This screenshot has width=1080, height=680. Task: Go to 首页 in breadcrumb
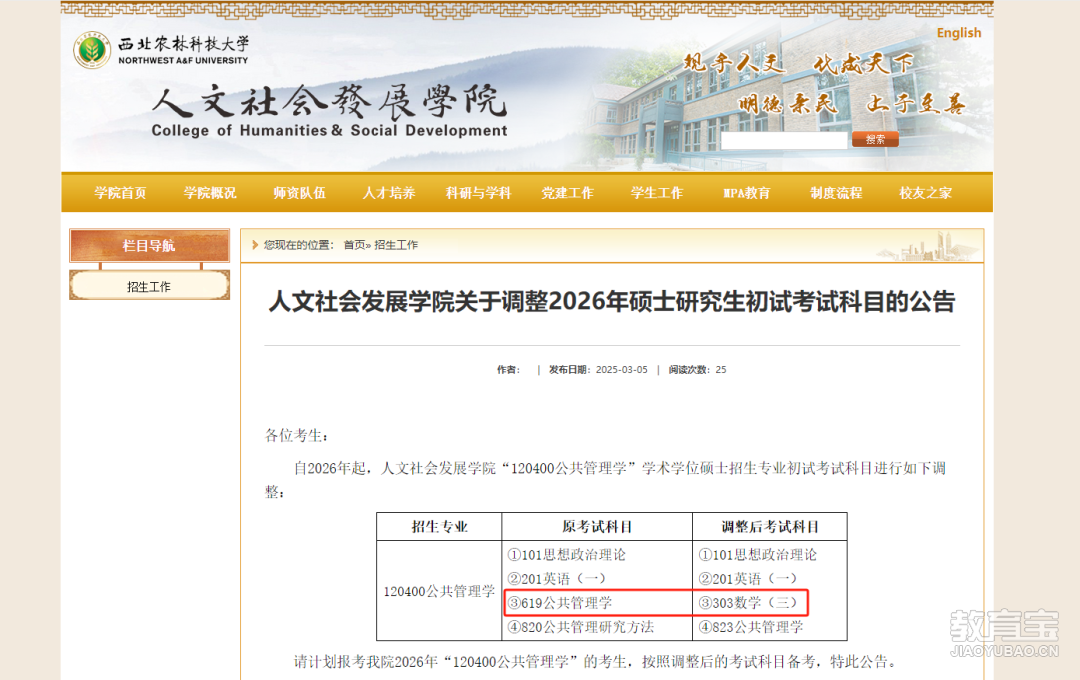tap(354, 245)
